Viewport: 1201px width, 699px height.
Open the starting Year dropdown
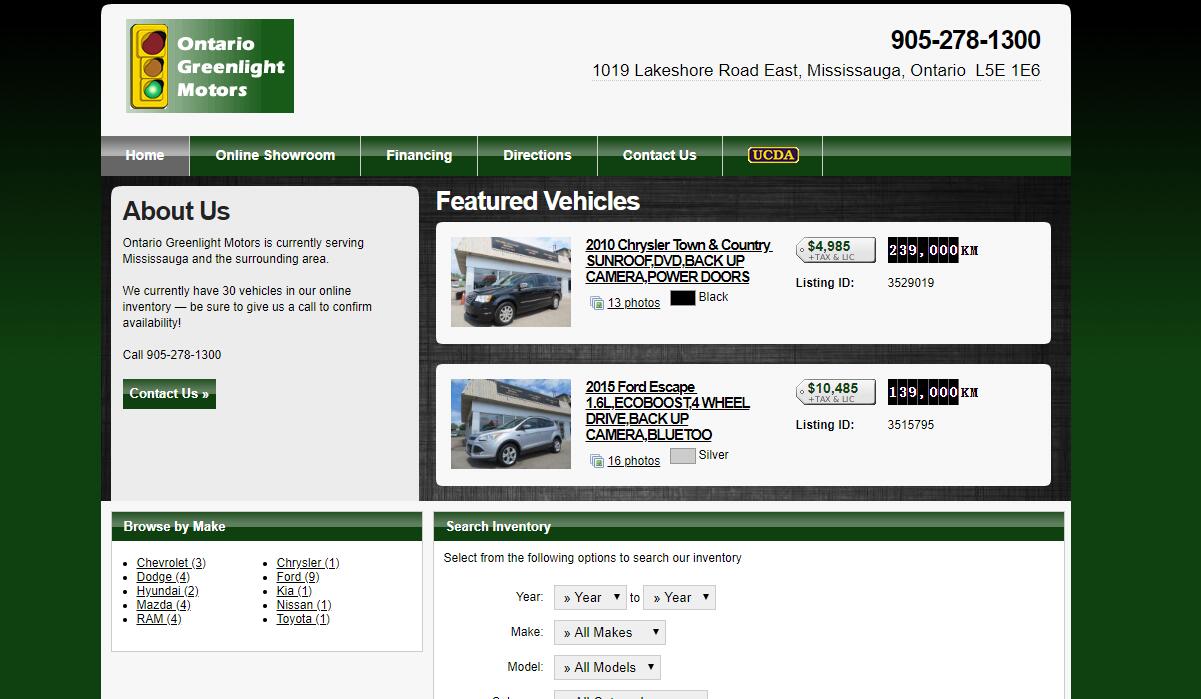click(590, 598)
